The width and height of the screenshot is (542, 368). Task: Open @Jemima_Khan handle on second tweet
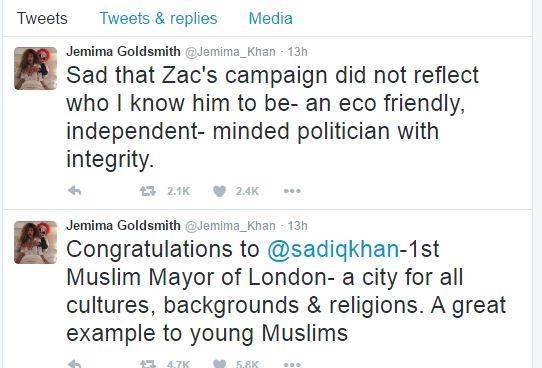pyautogui.click(x=230, y=226)
